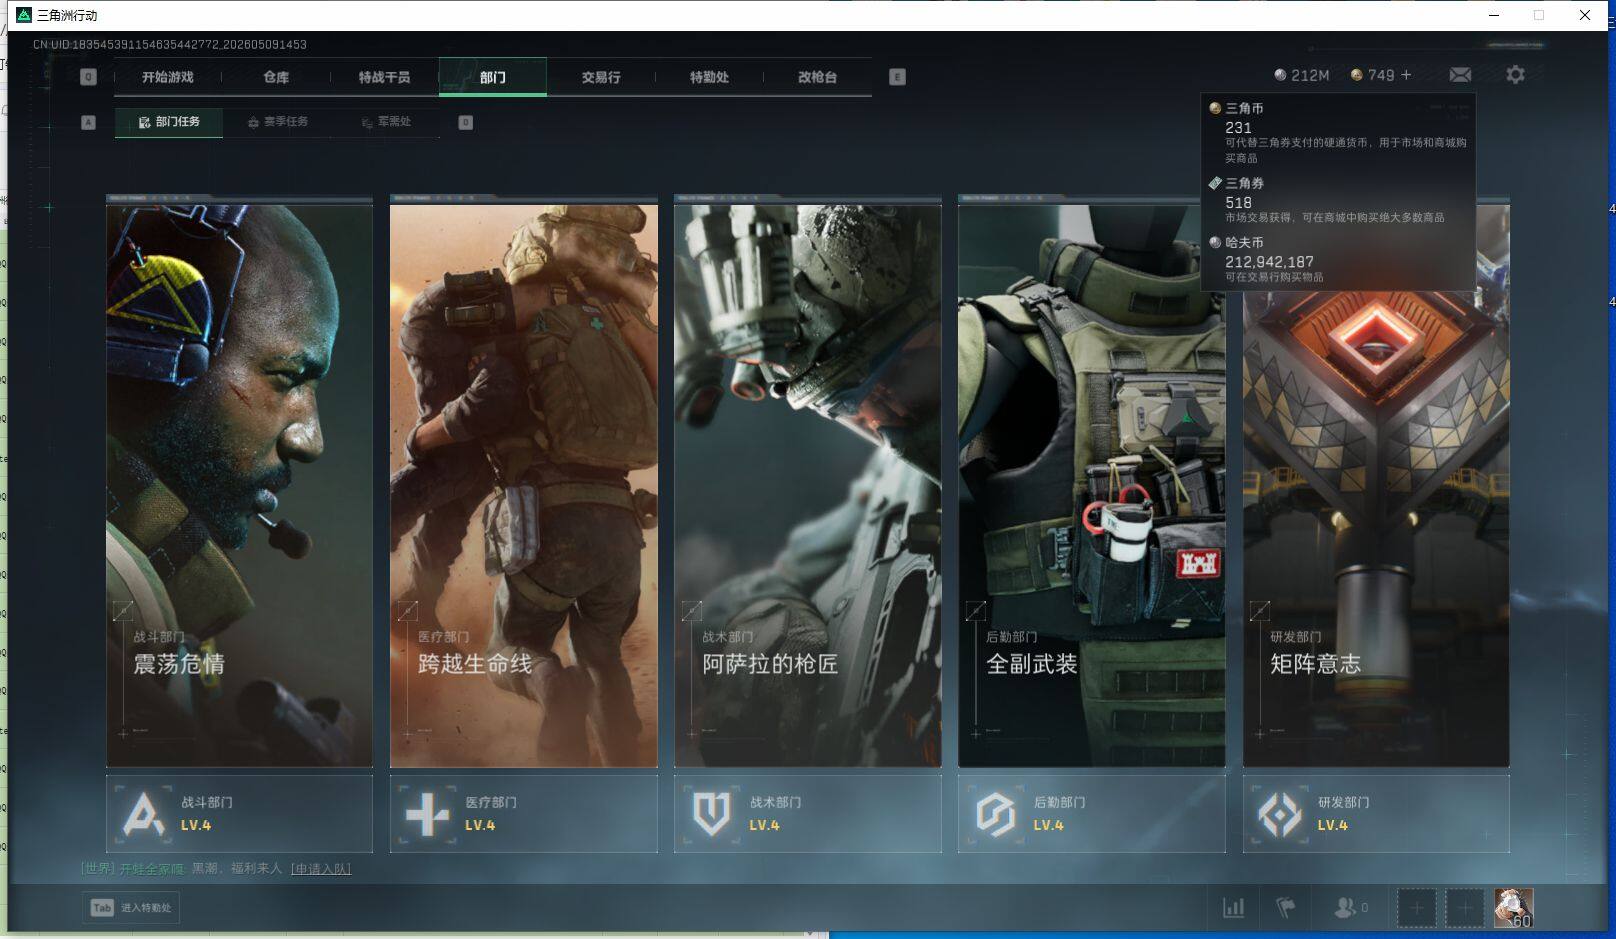Click the 战斗部门 LV.4 emblem icon
The image size is (1616, 939).
(x=143, y=814)
